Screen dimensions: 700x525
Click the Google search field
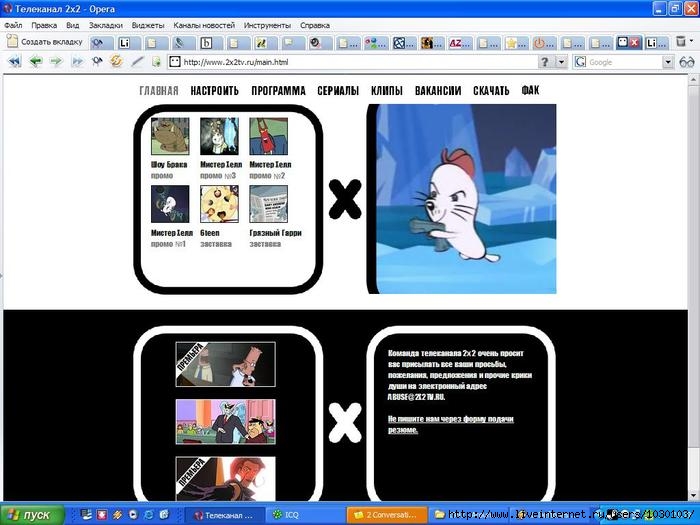623,62
